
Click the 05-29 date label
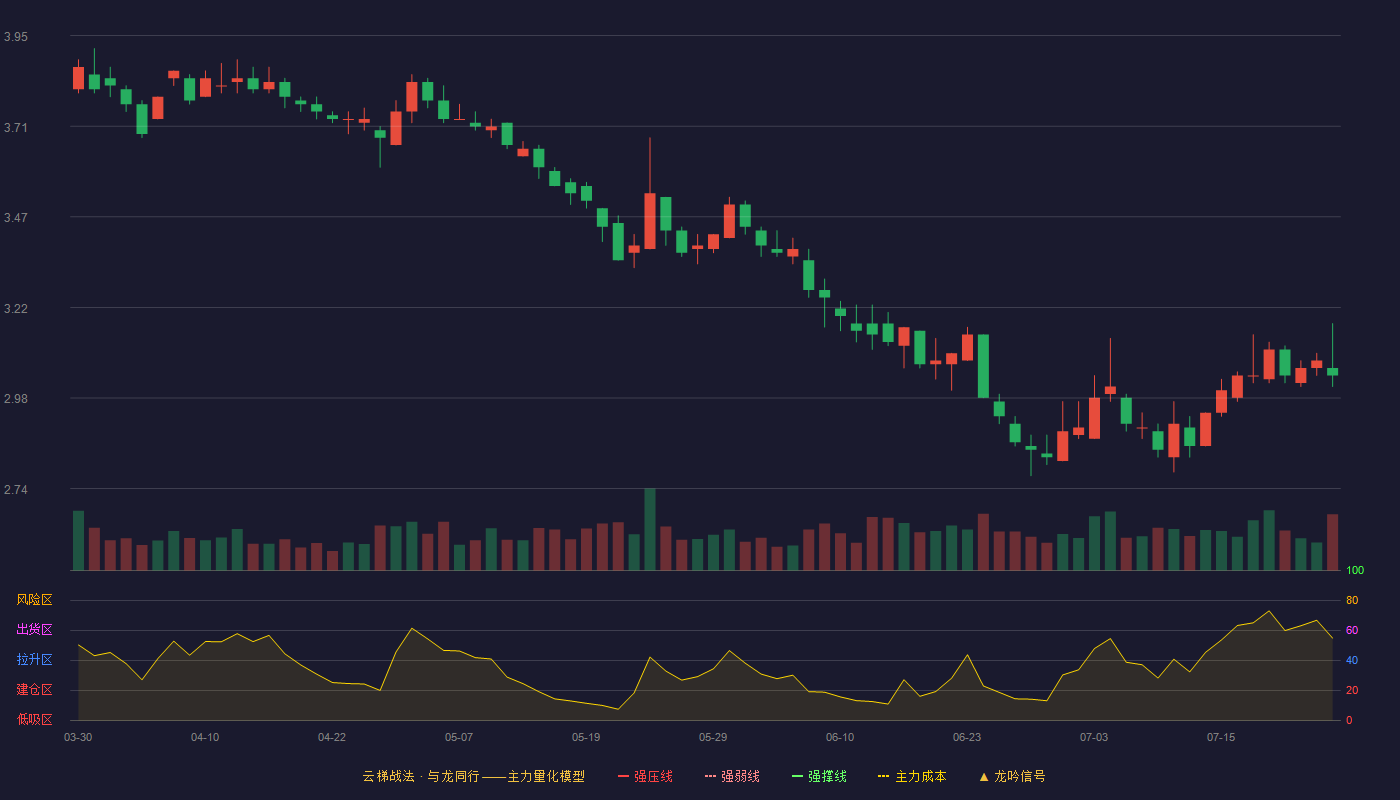coord(713,737)
